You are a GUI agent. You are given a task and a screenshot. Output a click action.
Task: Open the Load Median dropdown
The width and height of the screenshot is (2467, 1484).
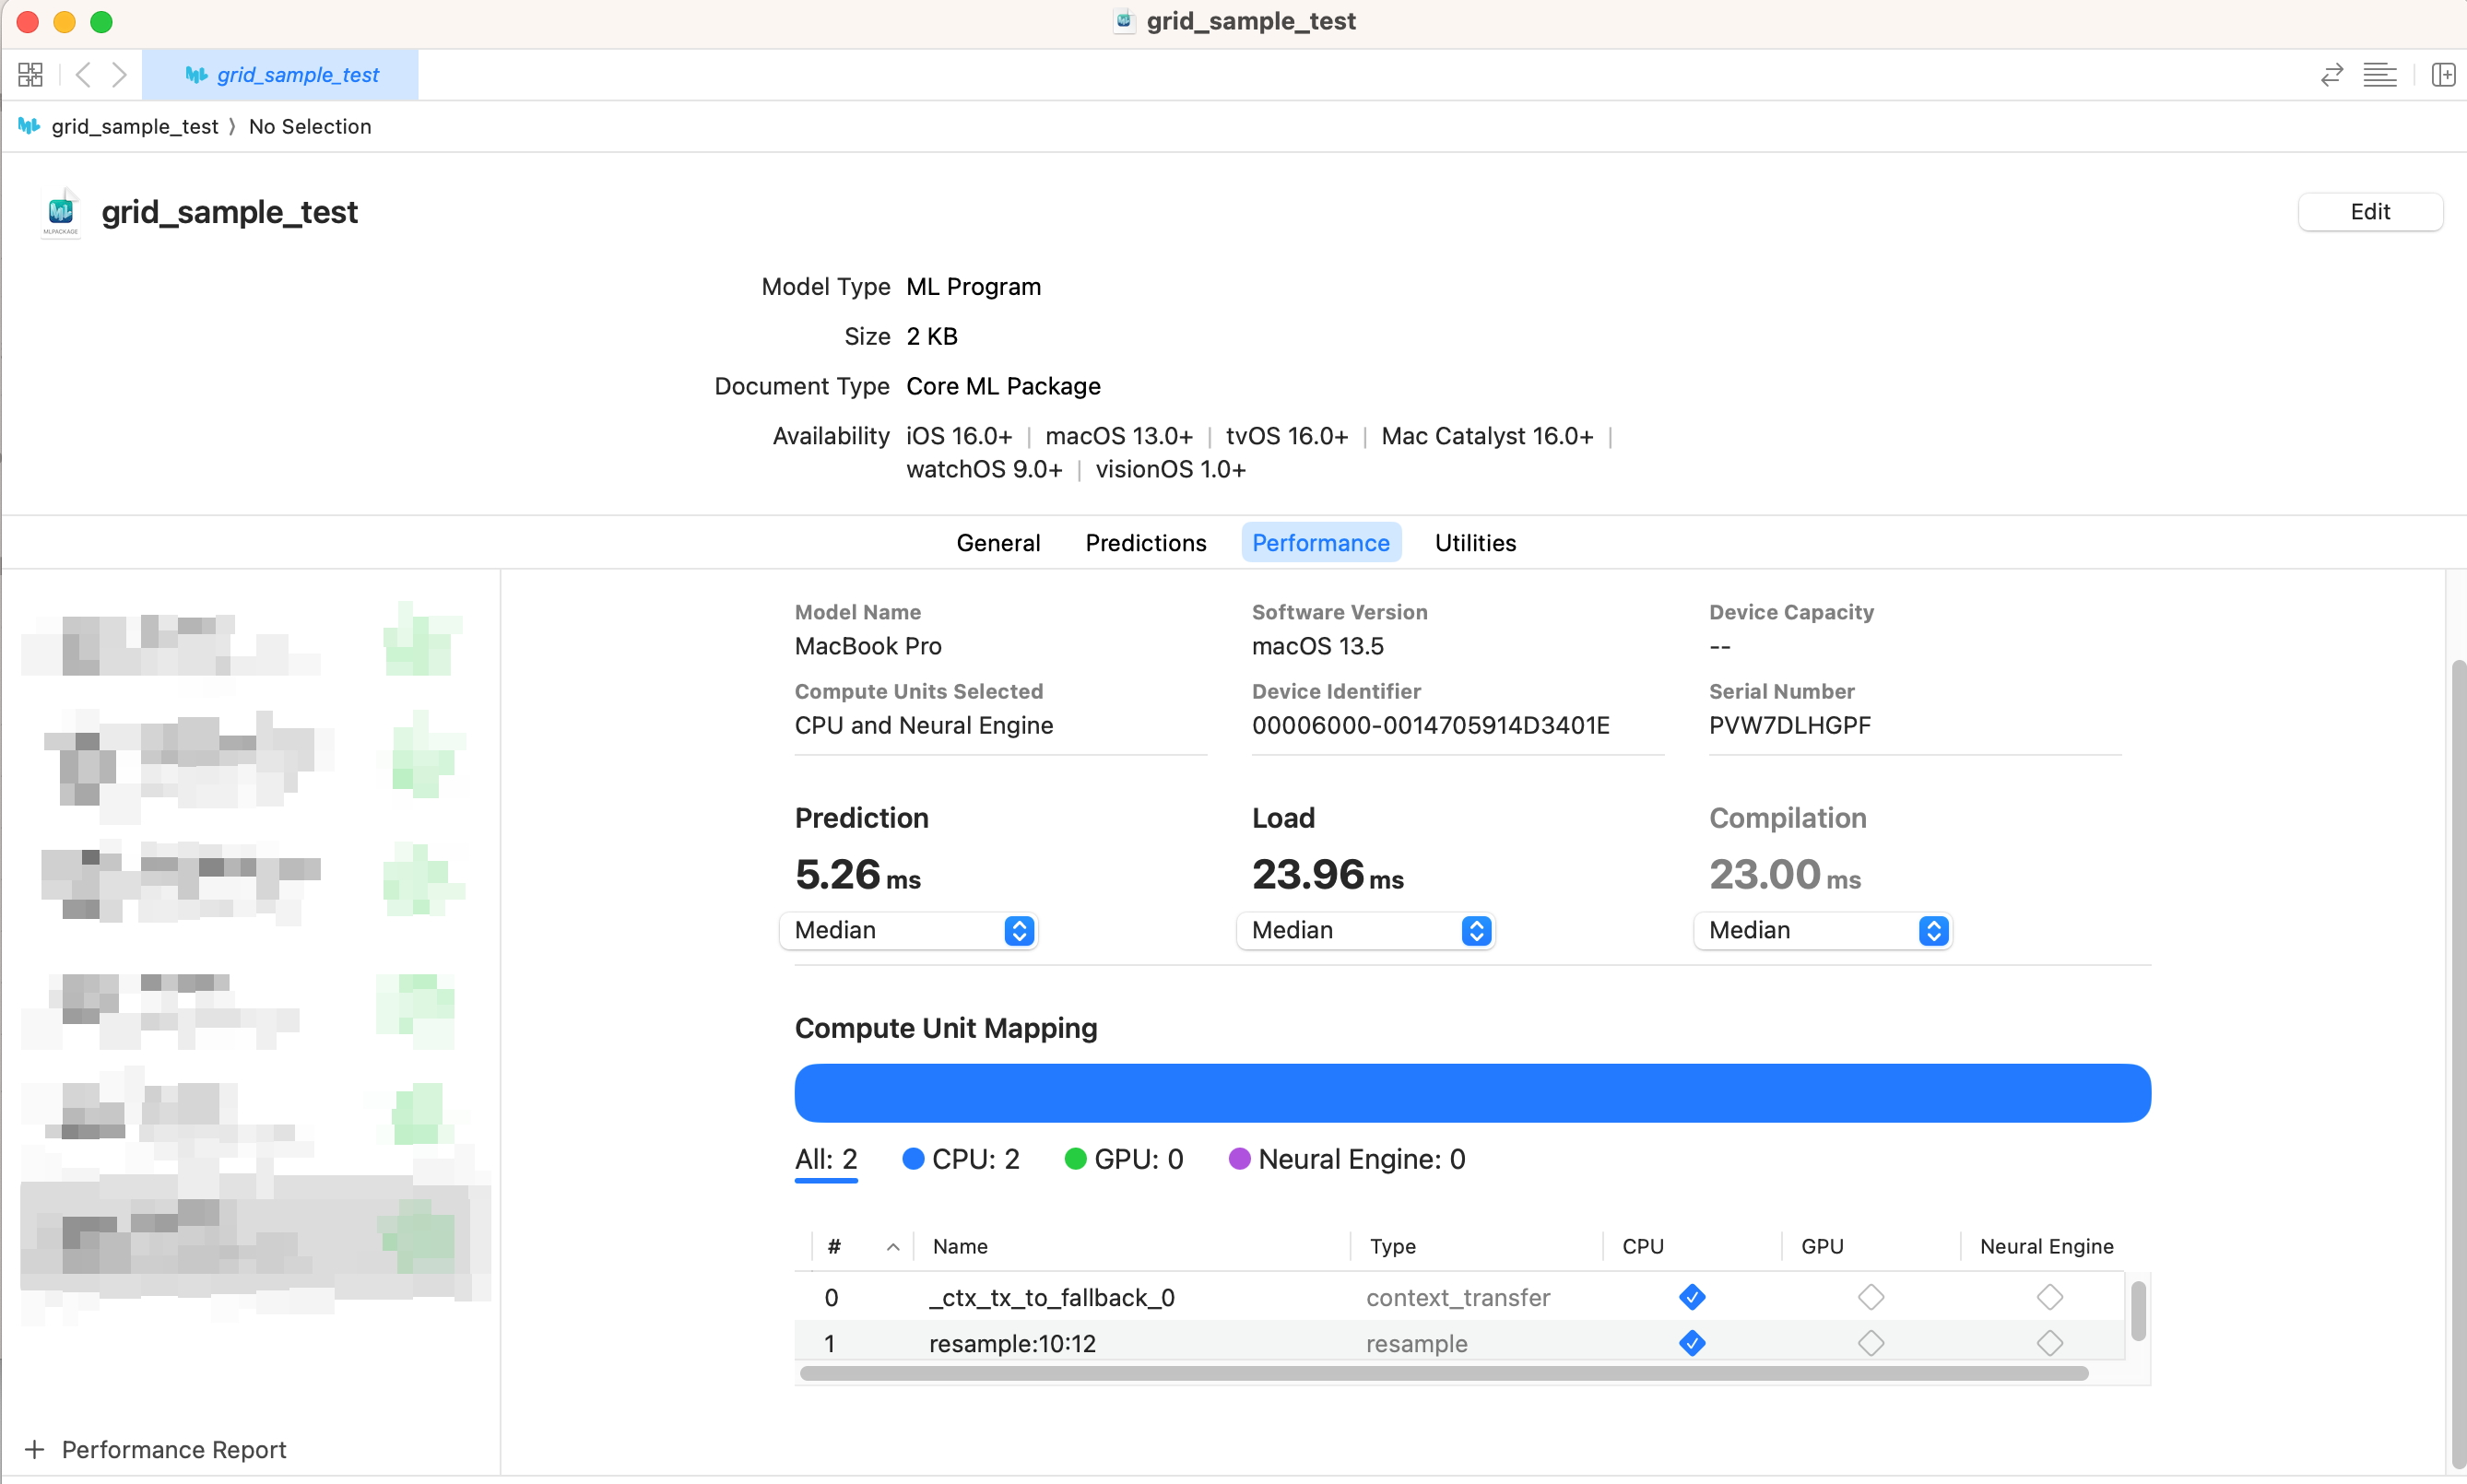(x=1365, y=930)
